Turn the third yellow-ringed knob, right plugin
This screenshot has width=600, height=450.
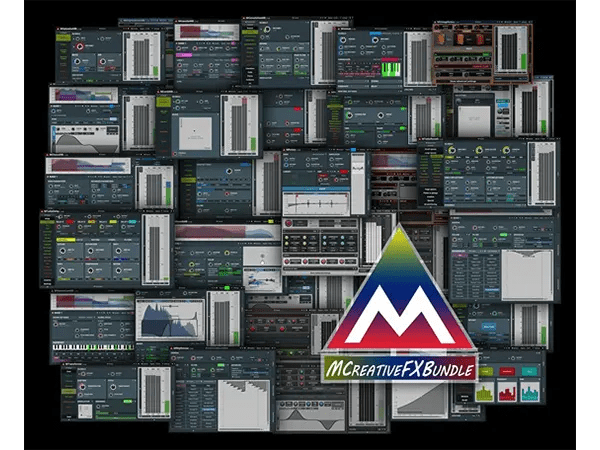click(506, 150)
